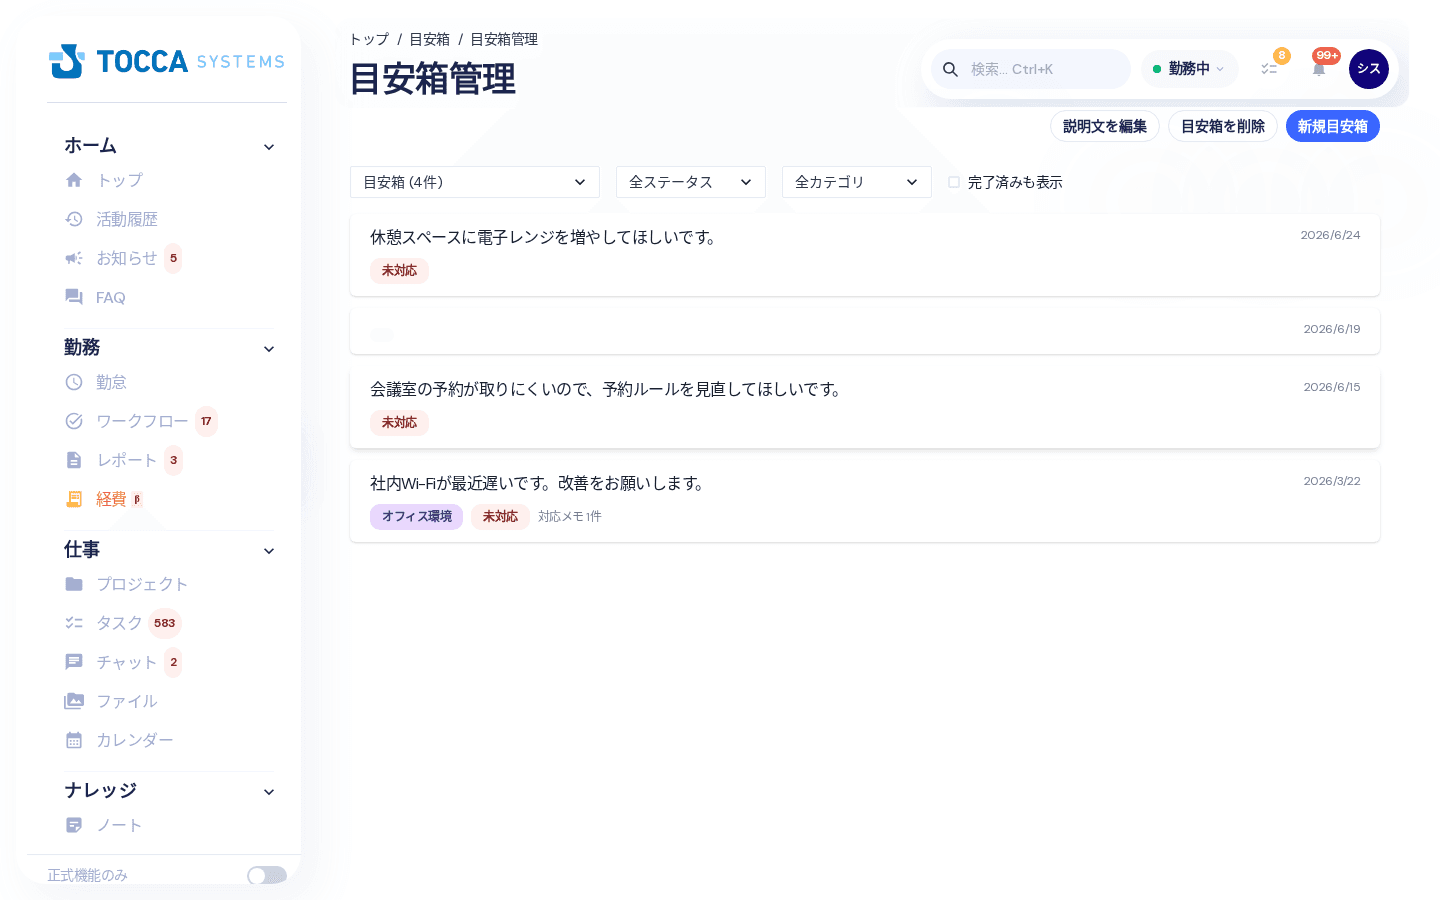Go to ファイル menu item
The width and height of the screenshot is (1440, 900).
point(127,701)
